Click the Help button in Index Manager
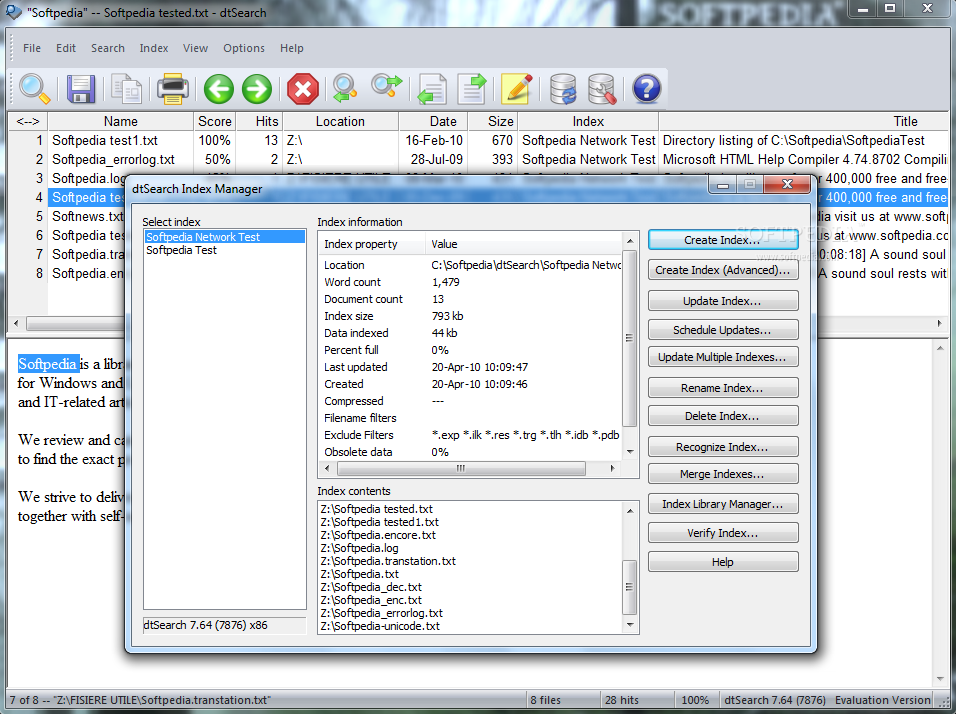This screenshot has height=714, width=956. tap(723, 562)
